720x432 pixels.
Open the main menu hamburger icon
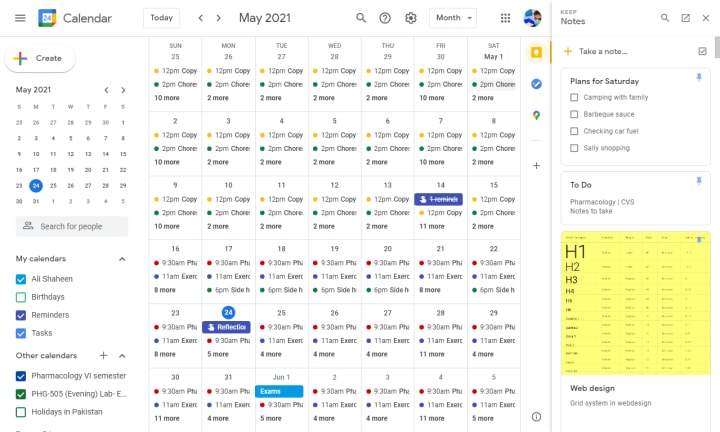click(20, 18)
